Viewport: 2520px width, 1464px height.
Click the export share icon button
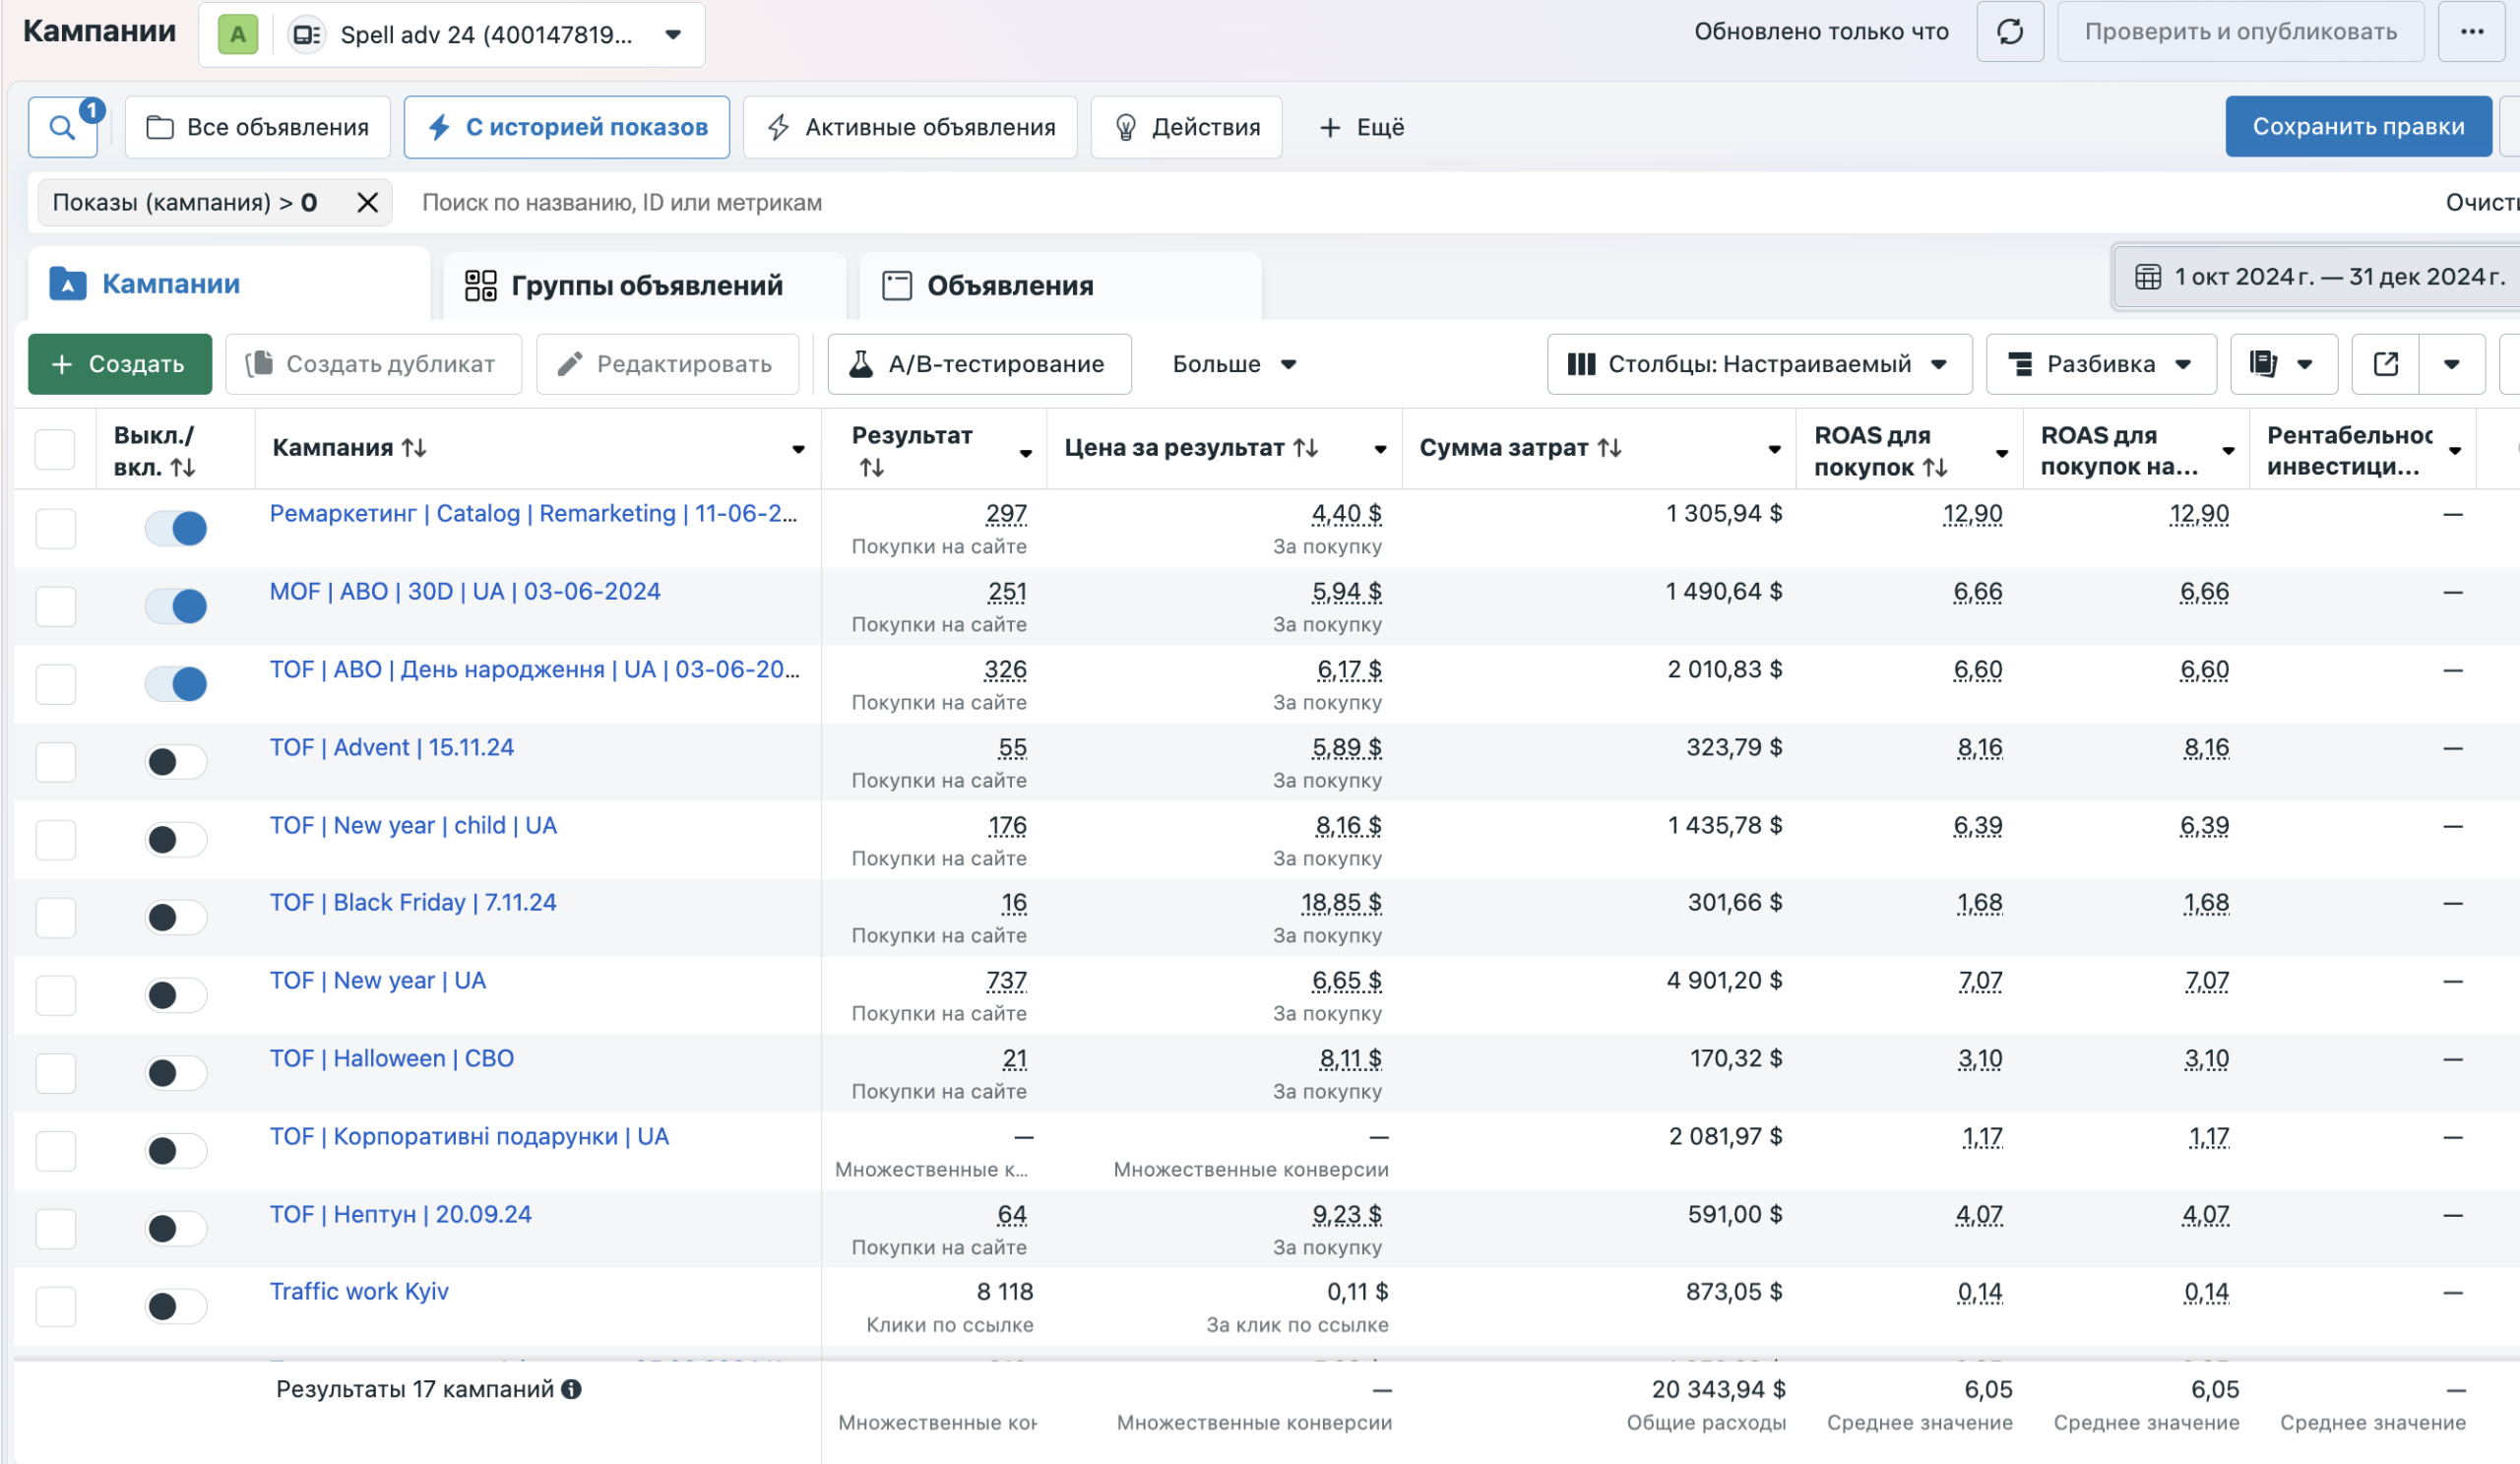[2386, 364]
